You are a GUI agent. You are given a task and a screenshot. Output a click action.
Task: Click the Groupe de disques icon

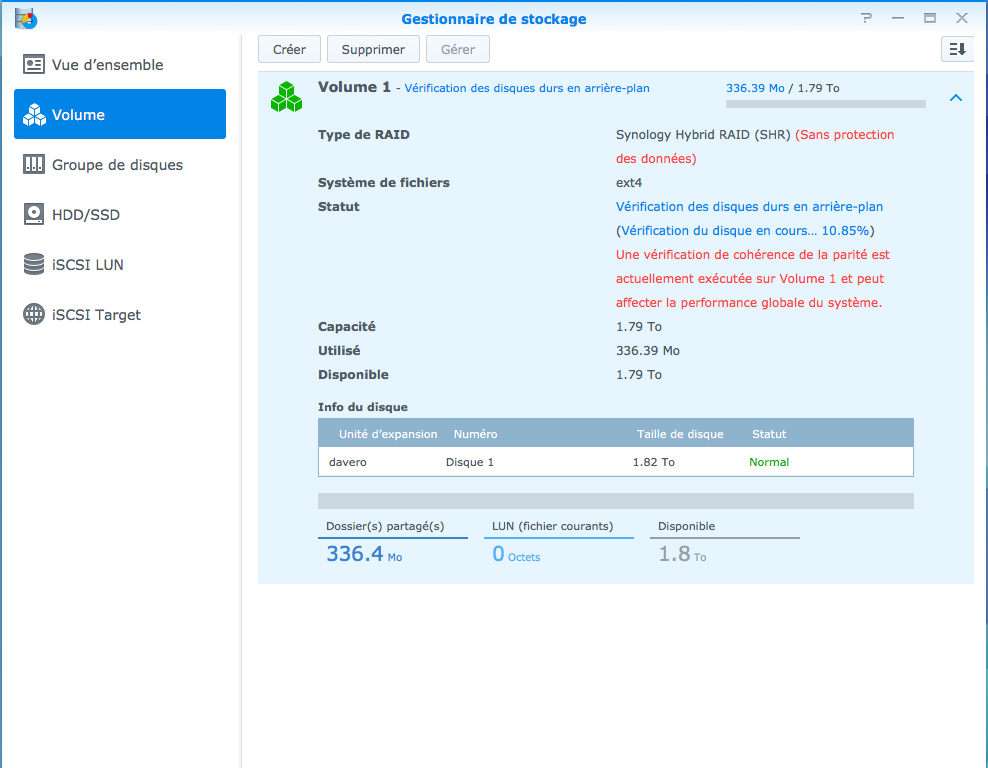pyautogui.click(x=33, y=164)
